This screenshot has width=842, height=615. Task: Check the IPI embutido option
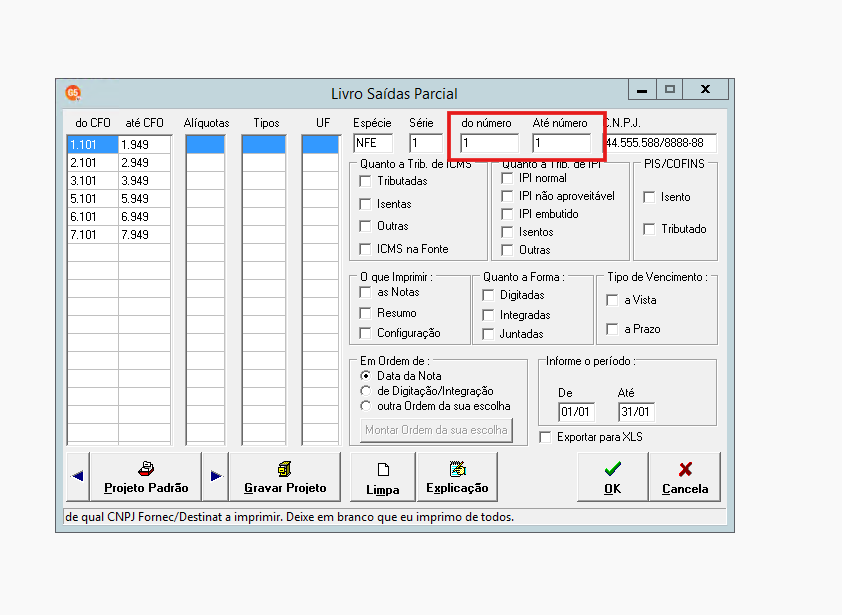[507, 214]
